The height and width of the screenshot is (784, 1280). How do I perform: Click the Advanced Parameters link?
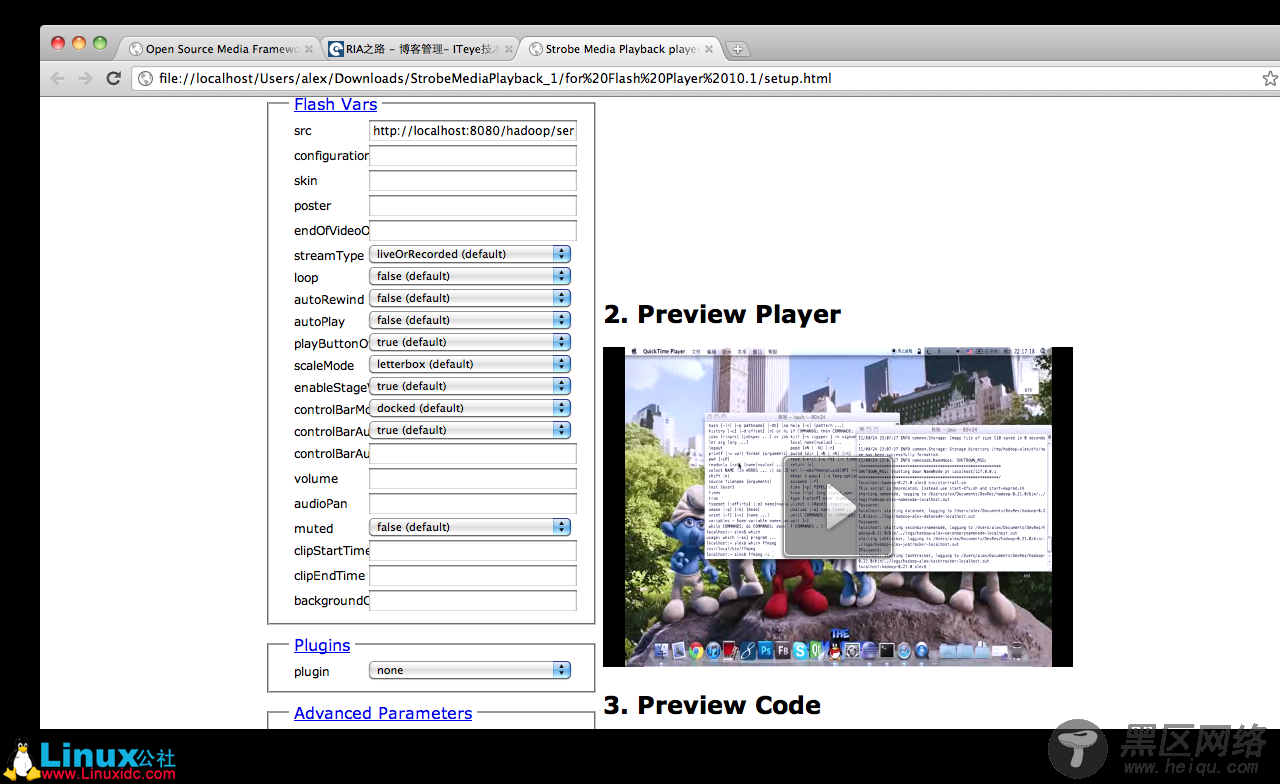[382, 713]
